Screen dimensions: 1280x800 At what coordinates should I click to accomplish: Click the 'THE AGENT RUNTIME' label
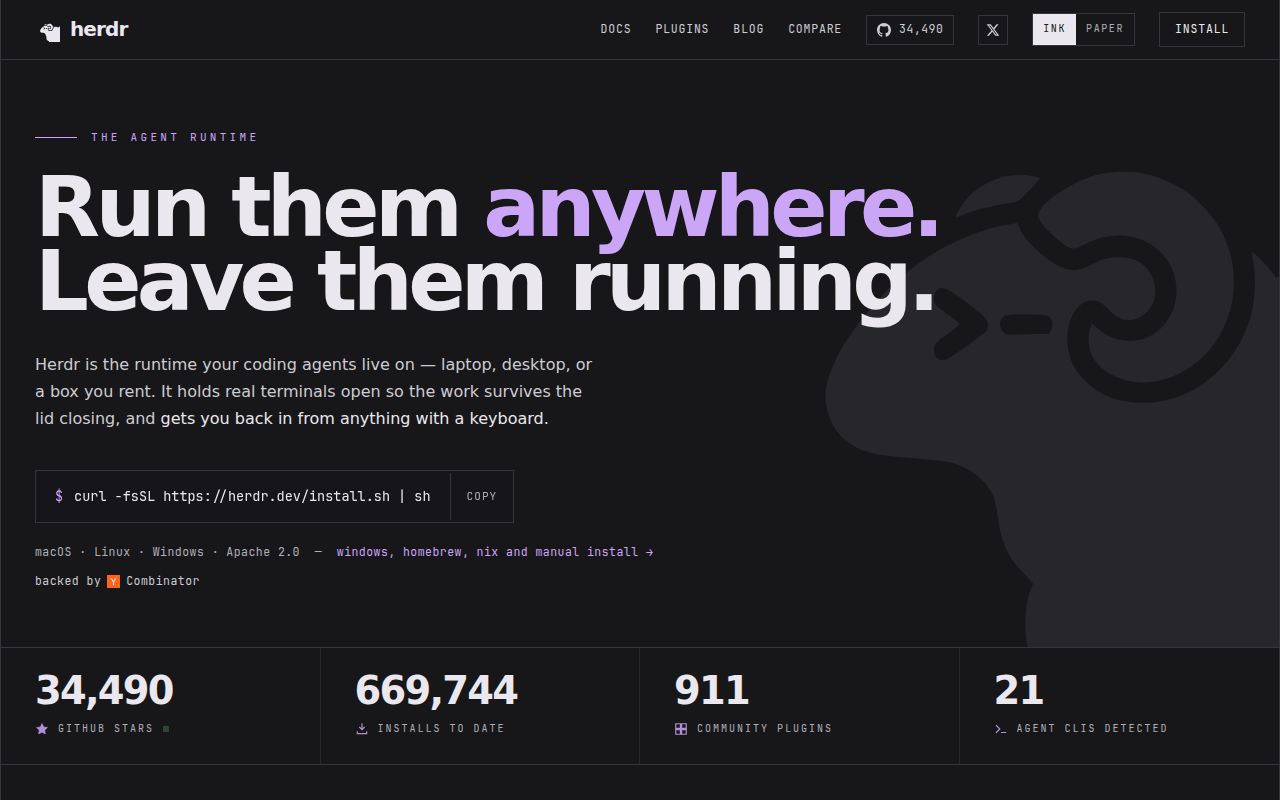(175, 137)
